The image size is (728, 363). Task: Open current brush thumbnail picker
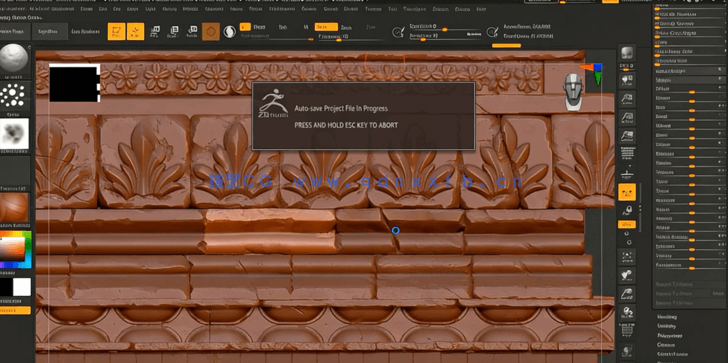point(14,60)
